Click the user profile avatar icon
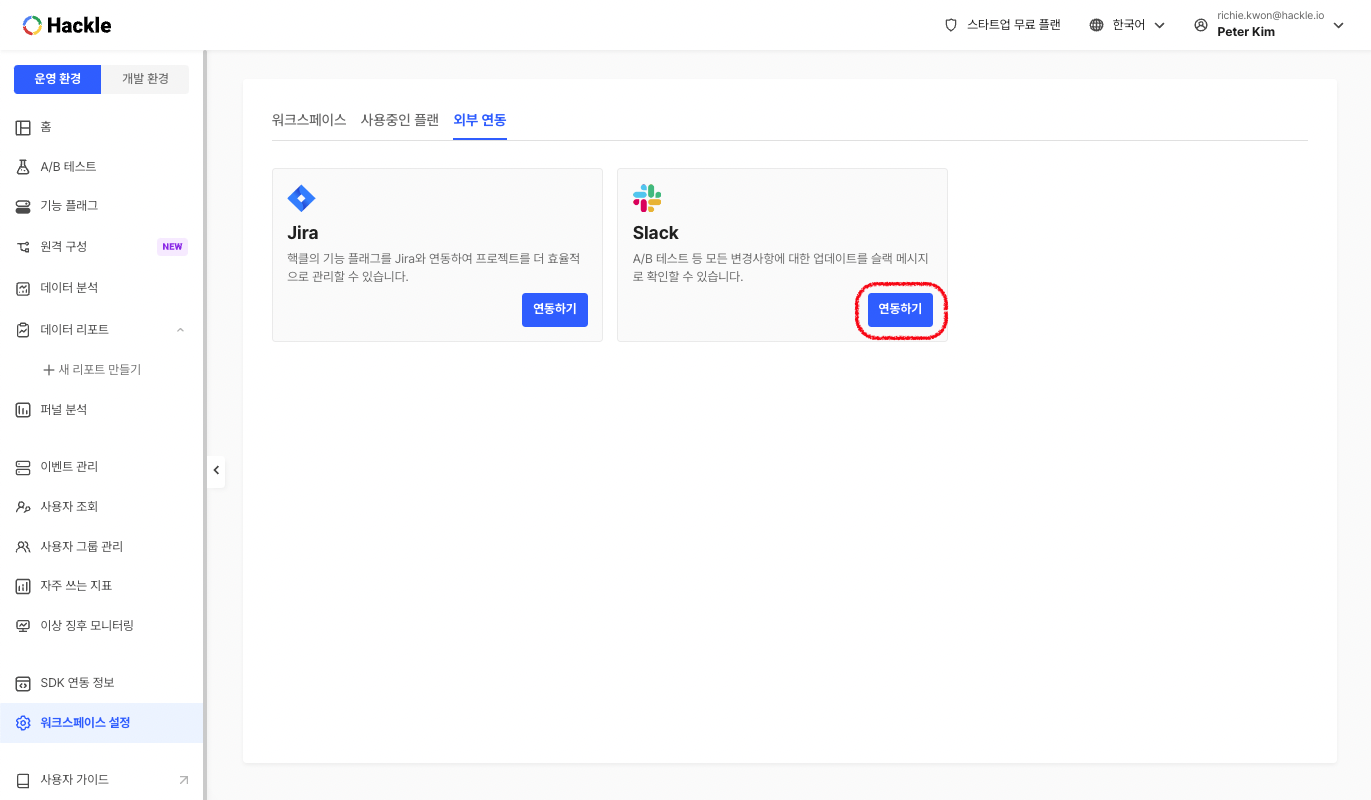Image resolution: width=1371 pixels, height=800 pixels. click(x=1201, y=25)
